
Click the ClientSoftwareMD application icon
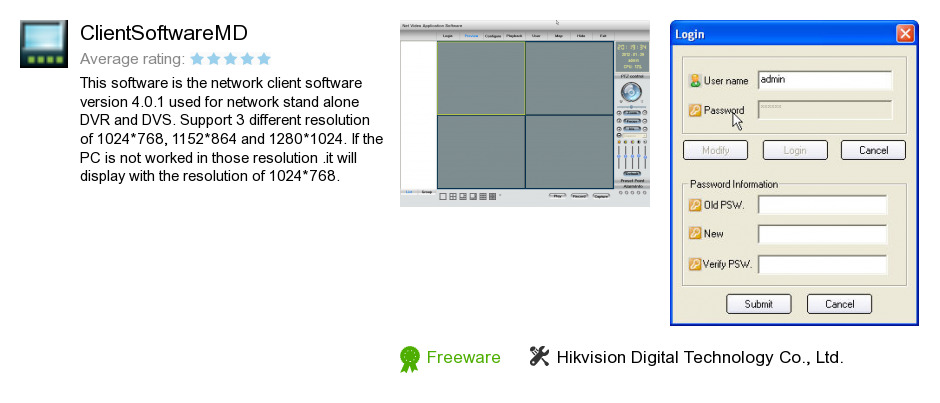point(44,44)
